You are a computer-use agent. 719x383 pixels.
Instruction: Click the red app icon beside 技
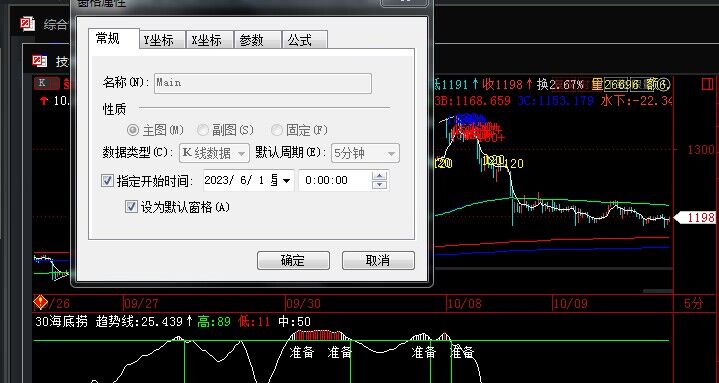[40, 61]
